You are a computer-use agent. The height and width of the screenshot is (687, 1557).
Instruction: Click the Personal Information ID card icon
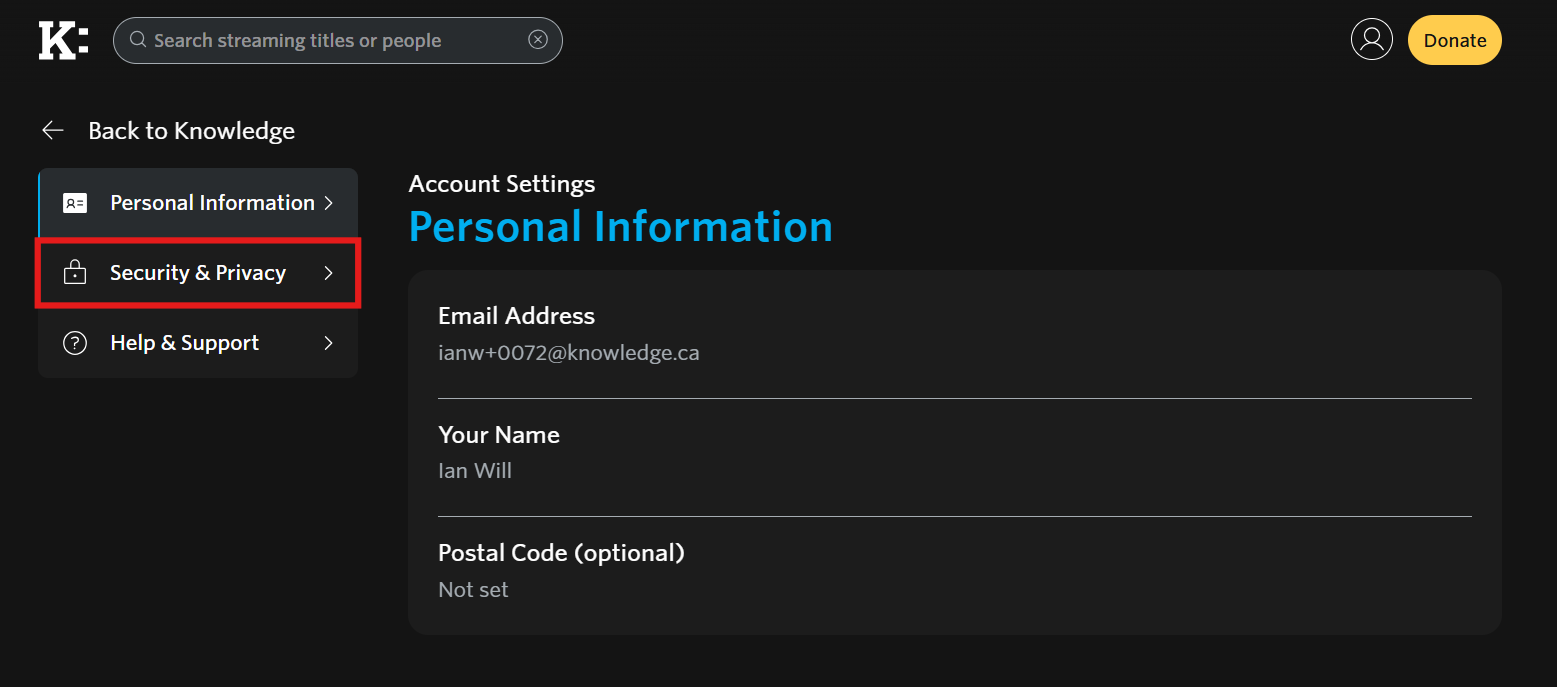(75, 203)
